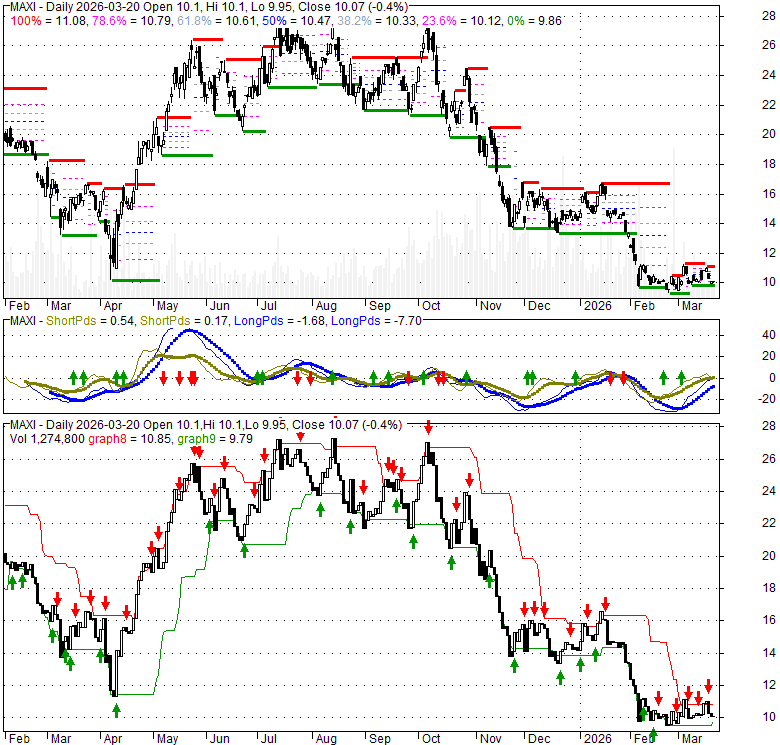Click the magenta '23.6% = 10.12' label
The height and width of the screenshot is (745, 780).
point(461,21)
